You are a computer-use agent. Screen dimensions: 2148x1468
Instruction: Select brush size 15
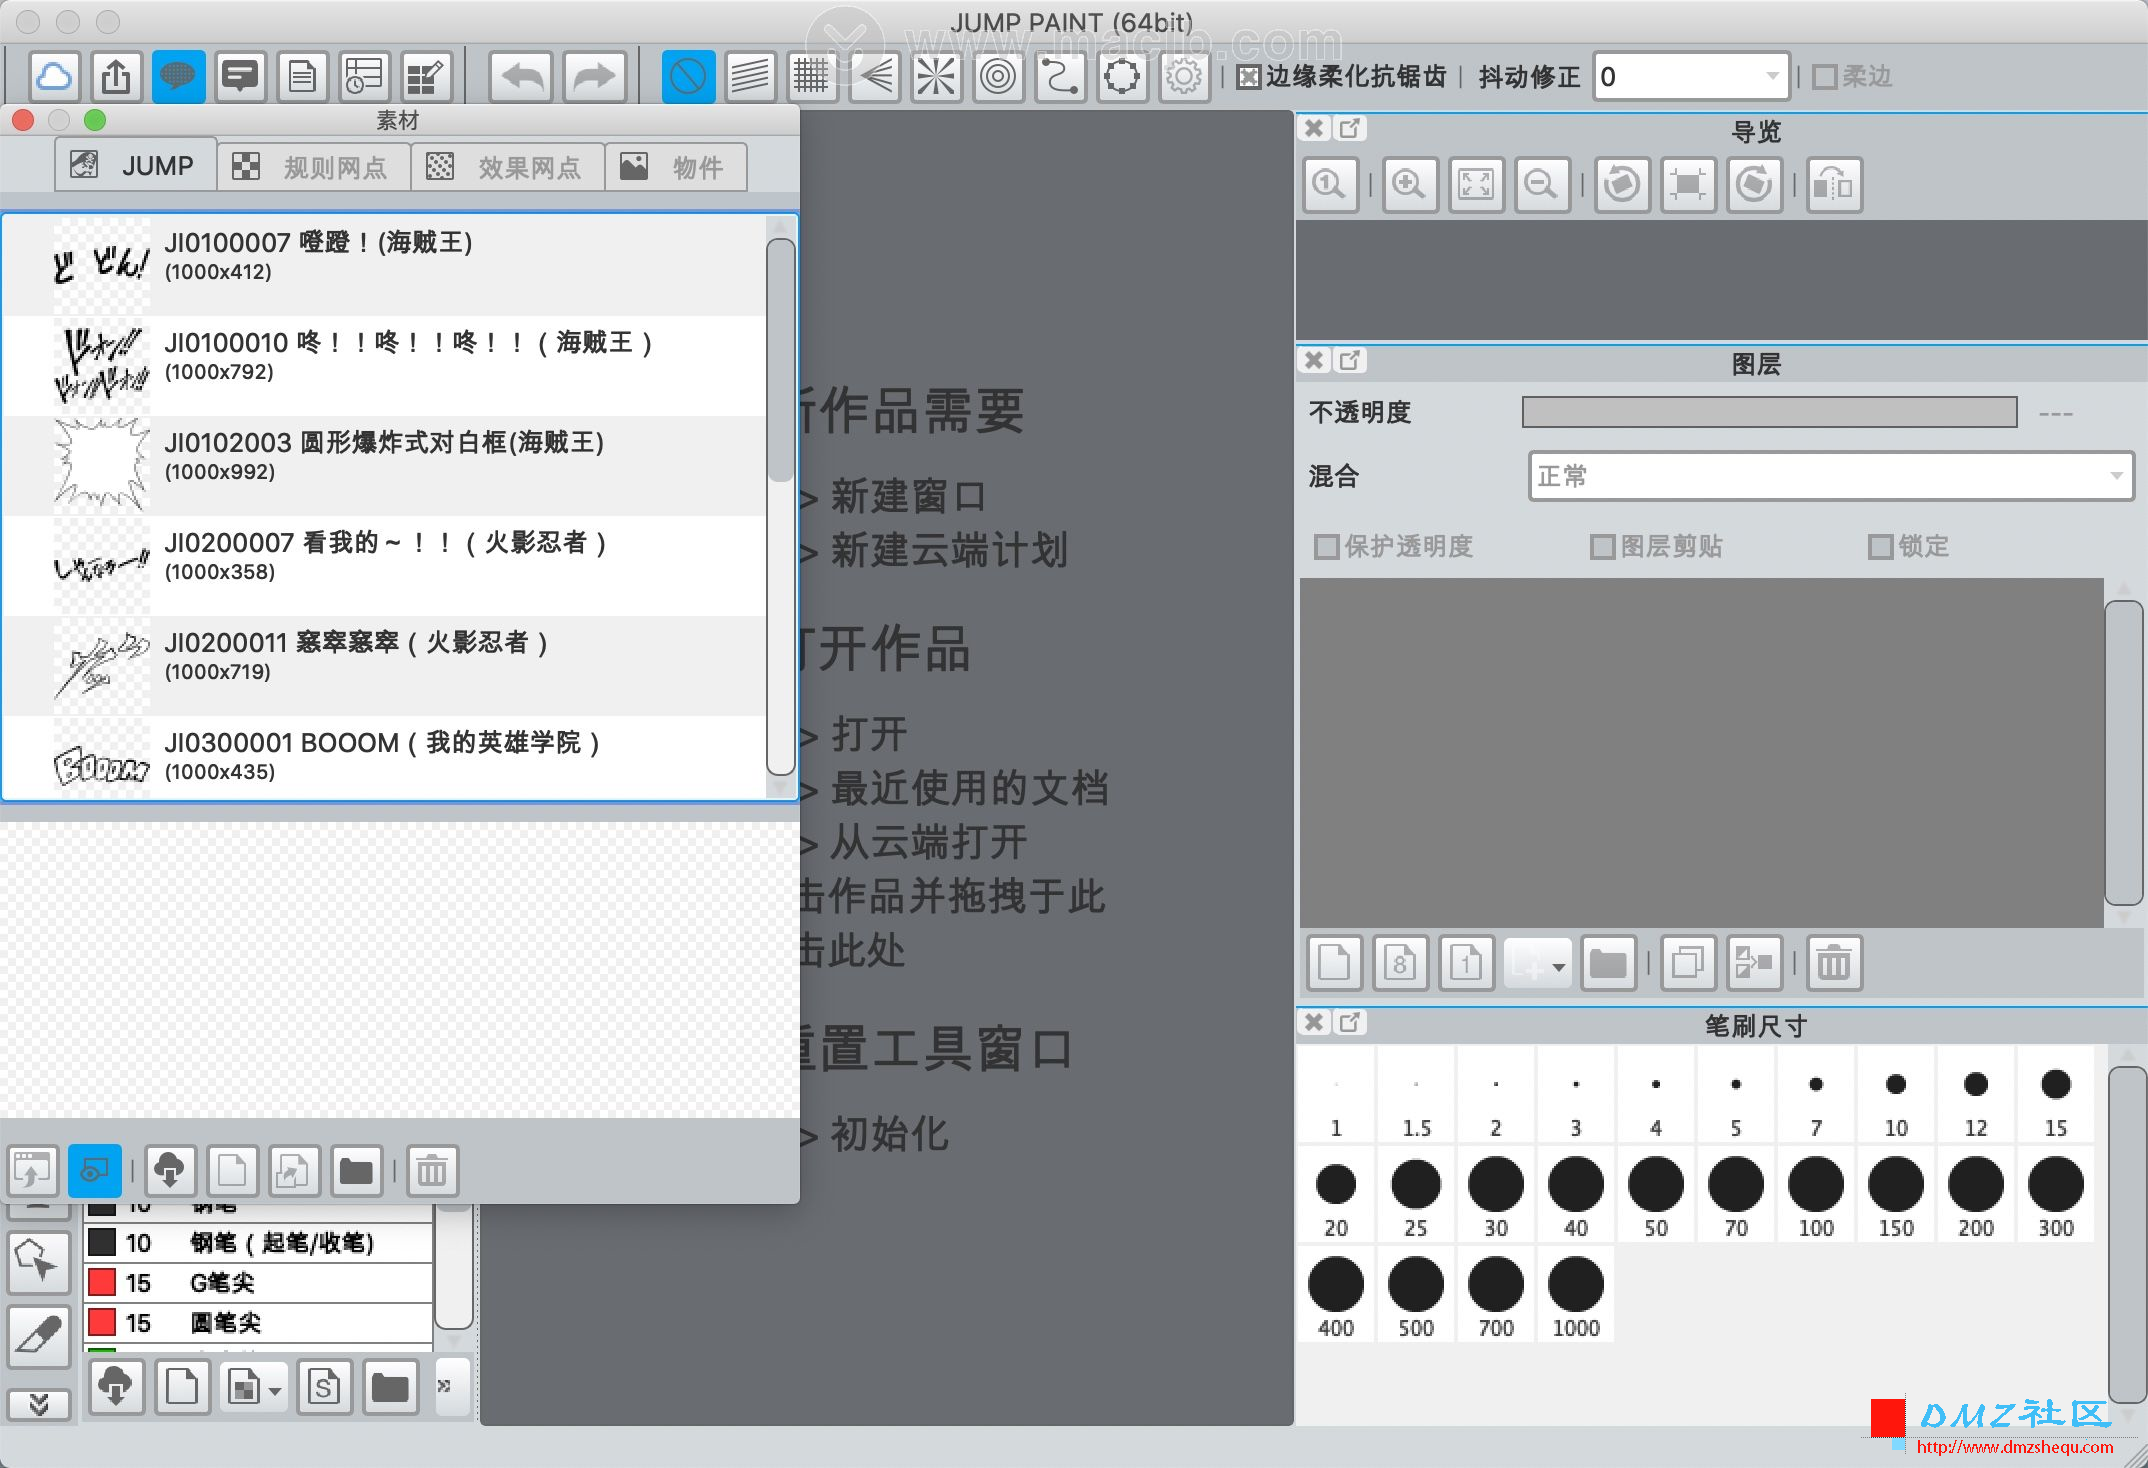point(2056,1096)
